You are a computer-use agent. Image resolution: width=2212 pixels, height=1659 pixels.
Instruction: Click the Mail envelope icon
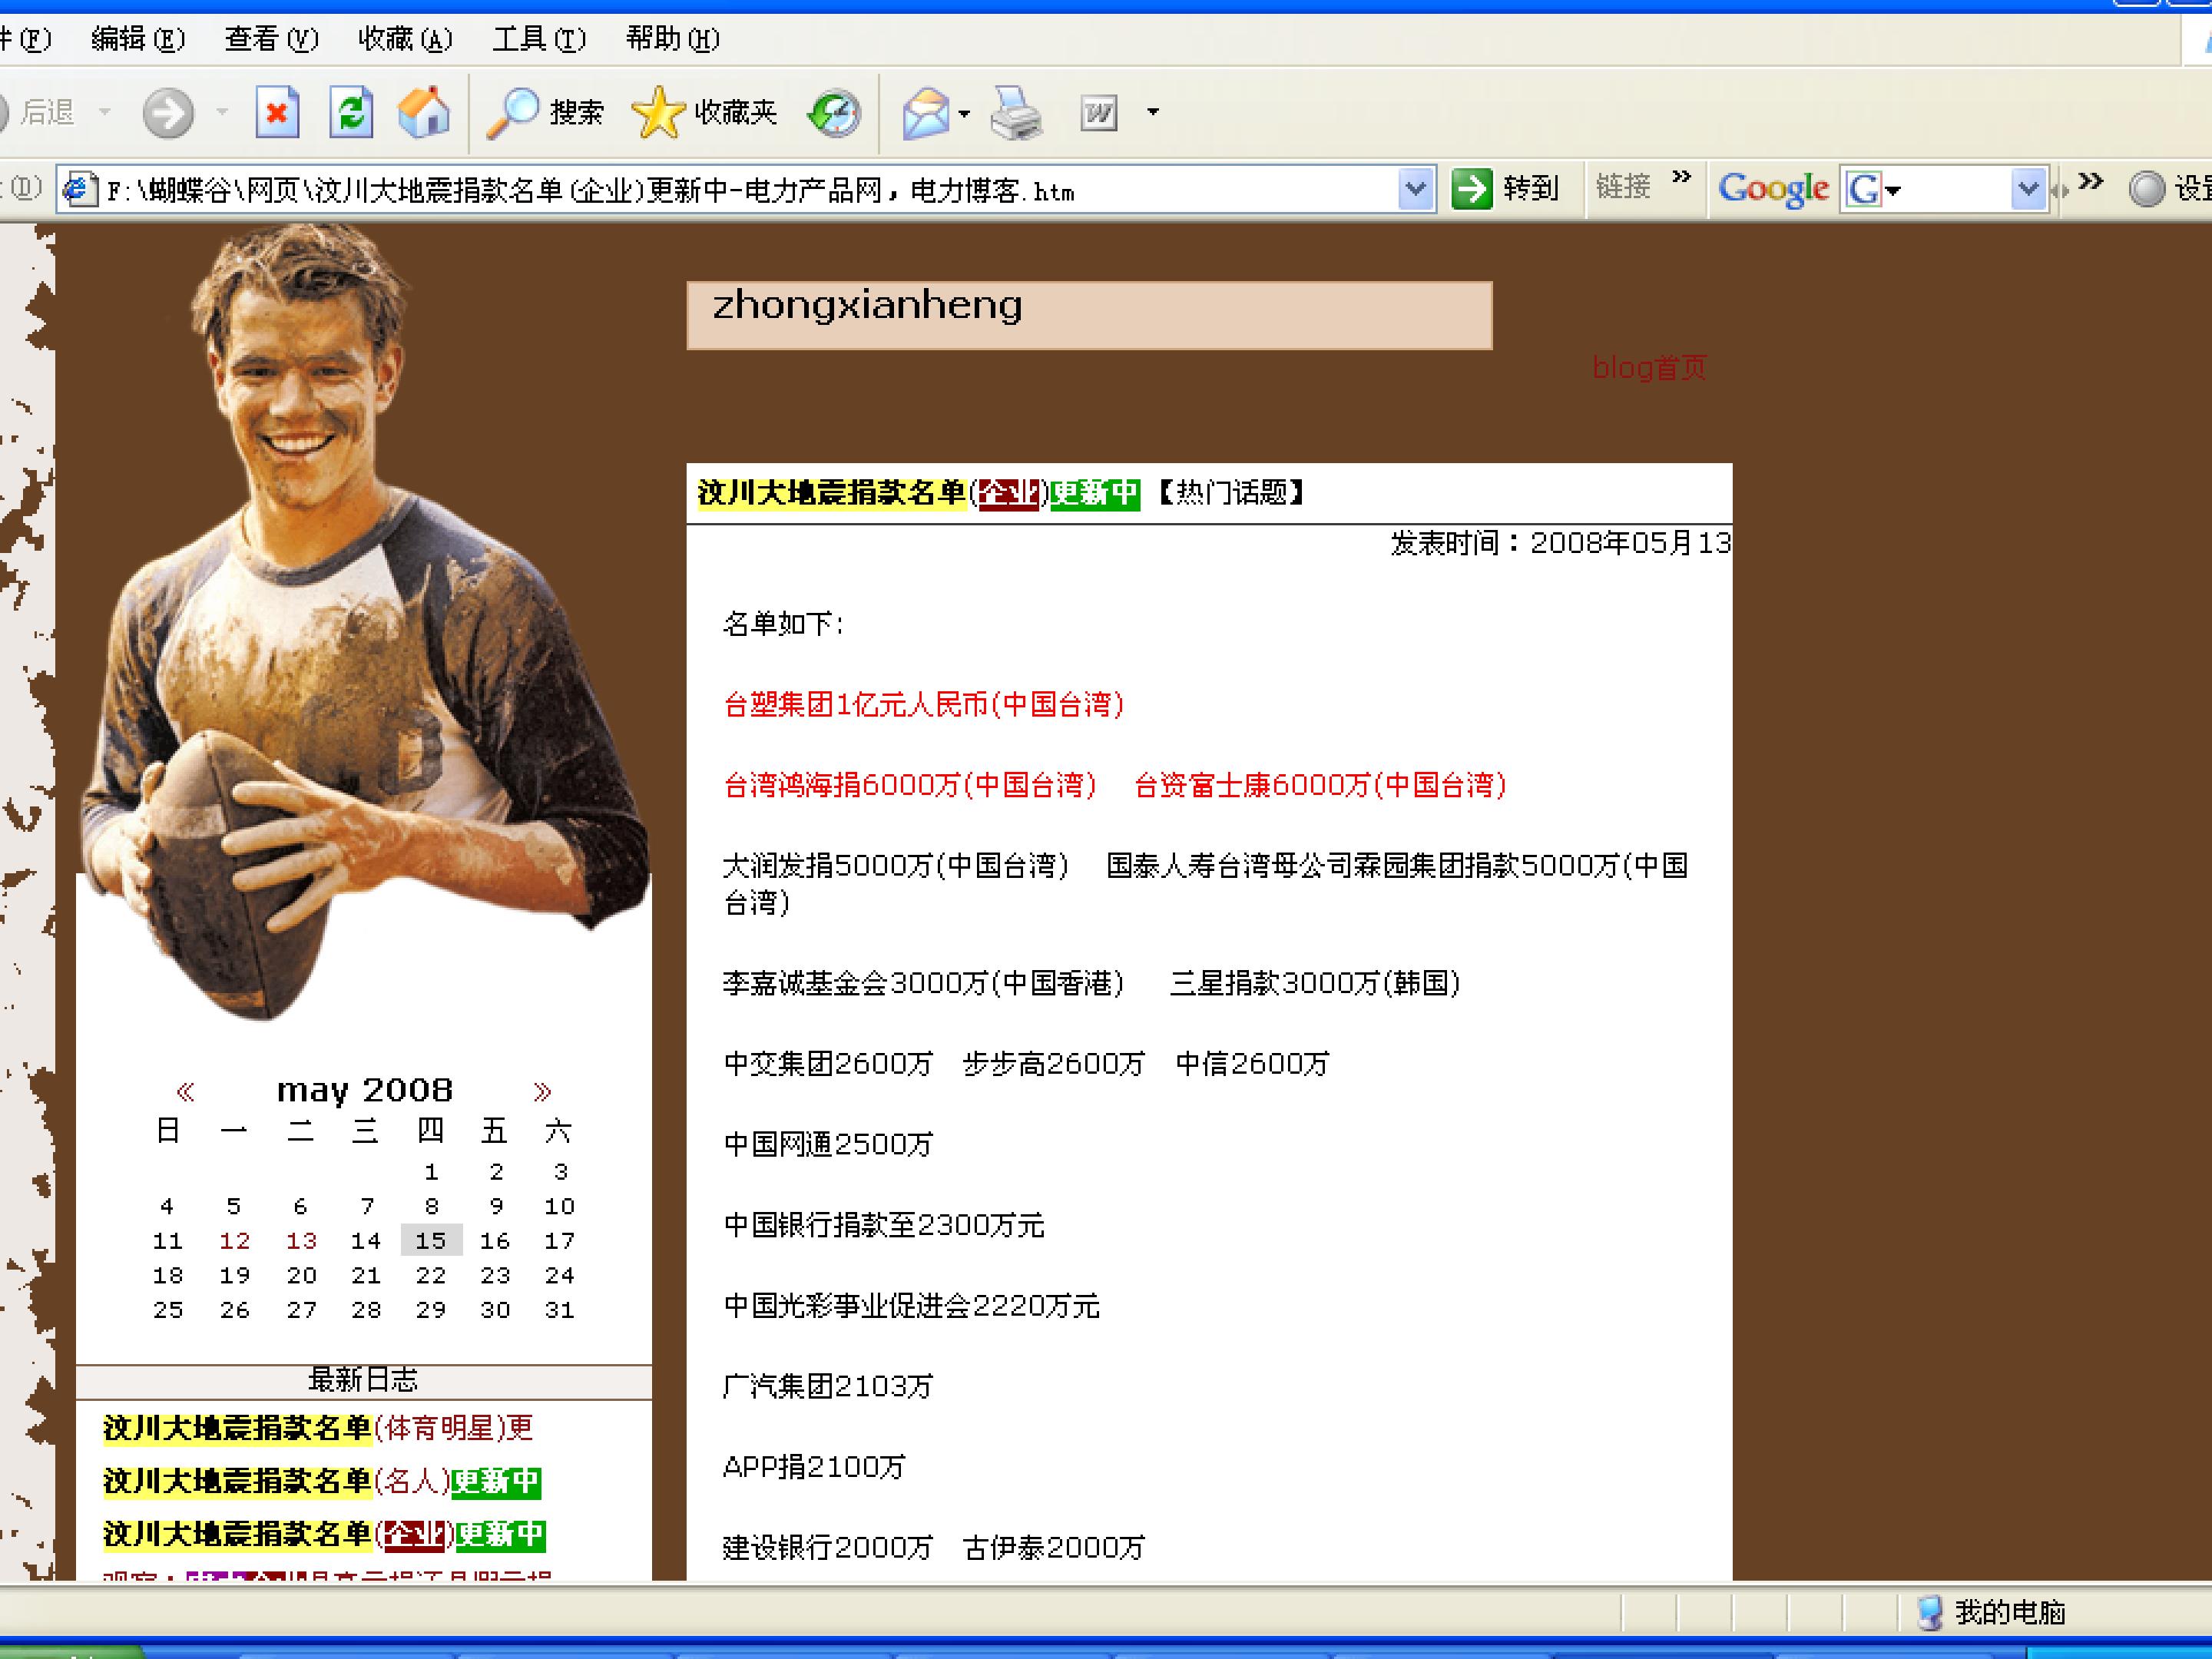tap(925, 112)
